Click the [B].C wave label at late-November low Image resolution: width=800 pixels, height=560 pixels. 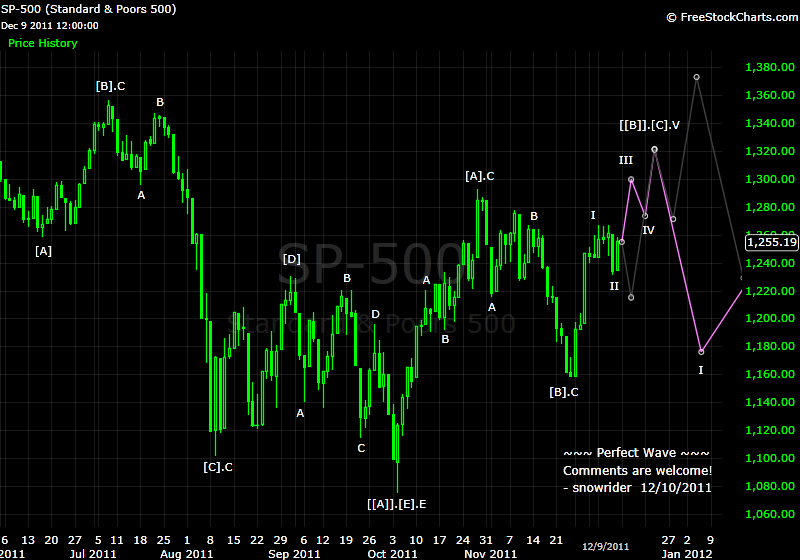[x=564, y=392]
